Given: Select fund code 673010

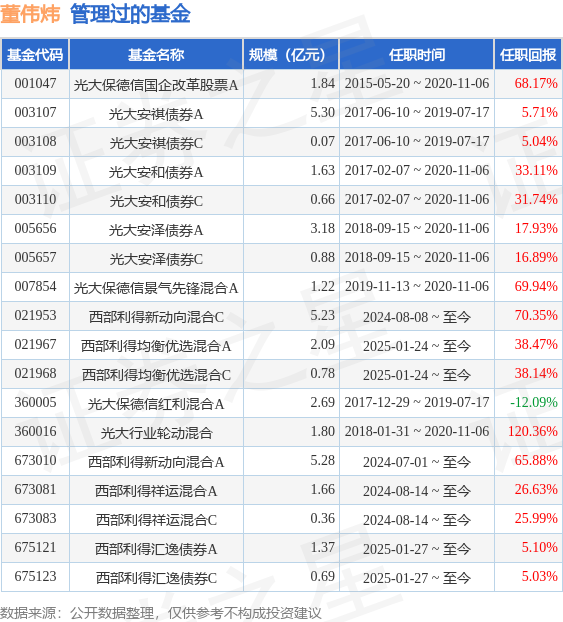Looking at the screenshot, I should 35,460.
